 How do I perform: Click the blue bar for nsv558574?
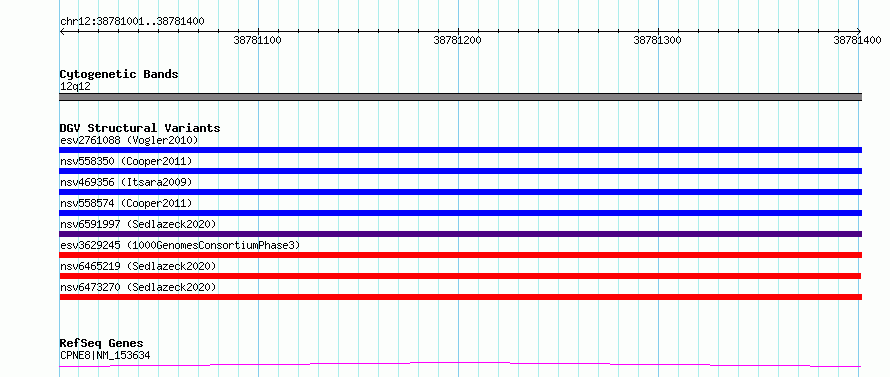click(461, 213)
